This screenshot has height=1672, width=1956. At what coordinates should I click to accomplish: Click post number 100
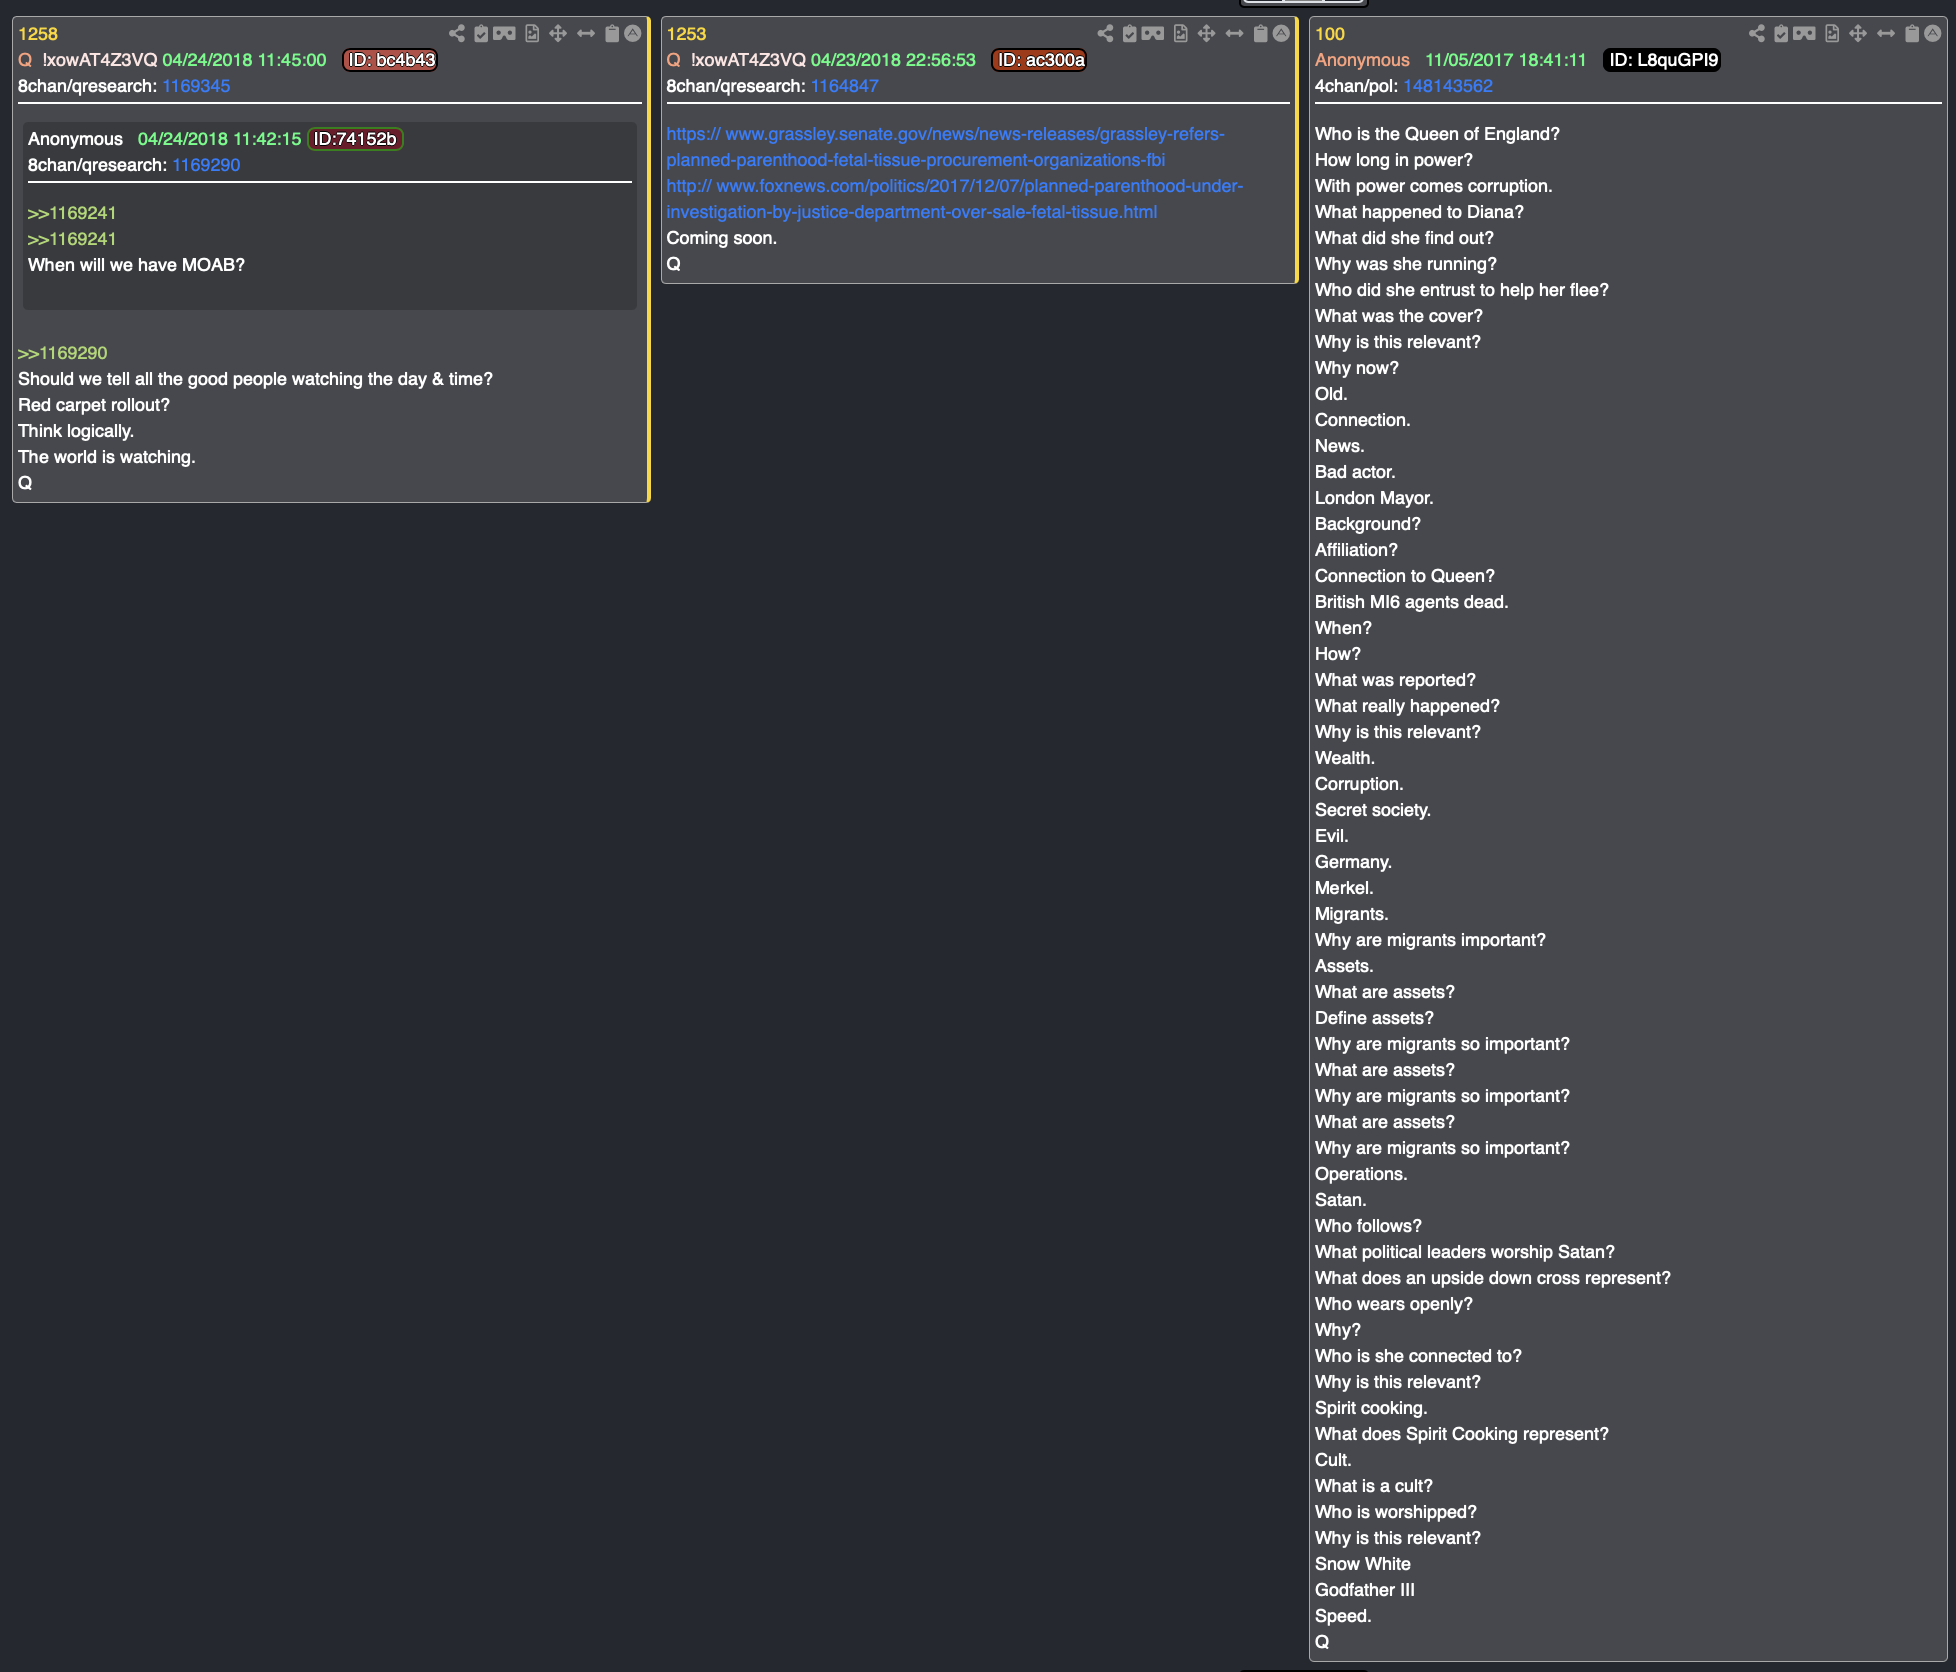pos(1330,34)
